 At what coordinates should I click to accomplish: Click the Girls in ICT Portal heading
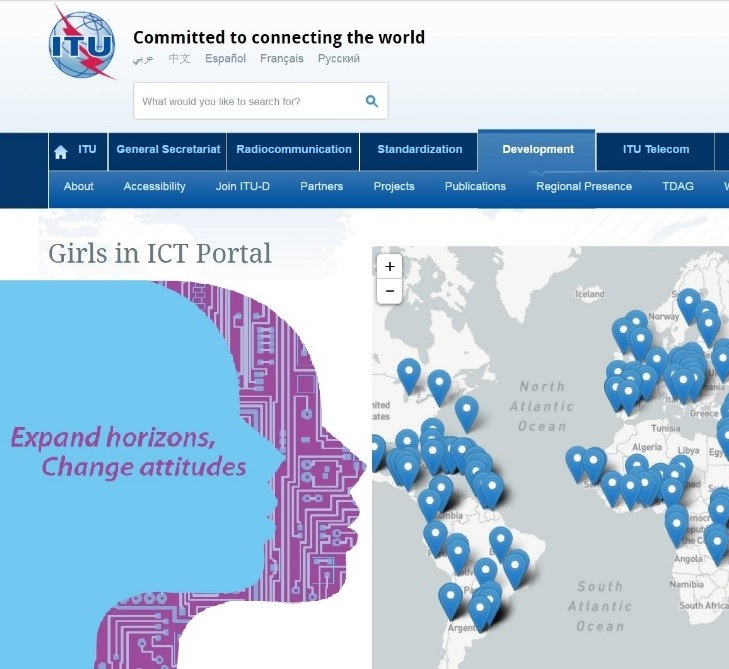(159, 254)
